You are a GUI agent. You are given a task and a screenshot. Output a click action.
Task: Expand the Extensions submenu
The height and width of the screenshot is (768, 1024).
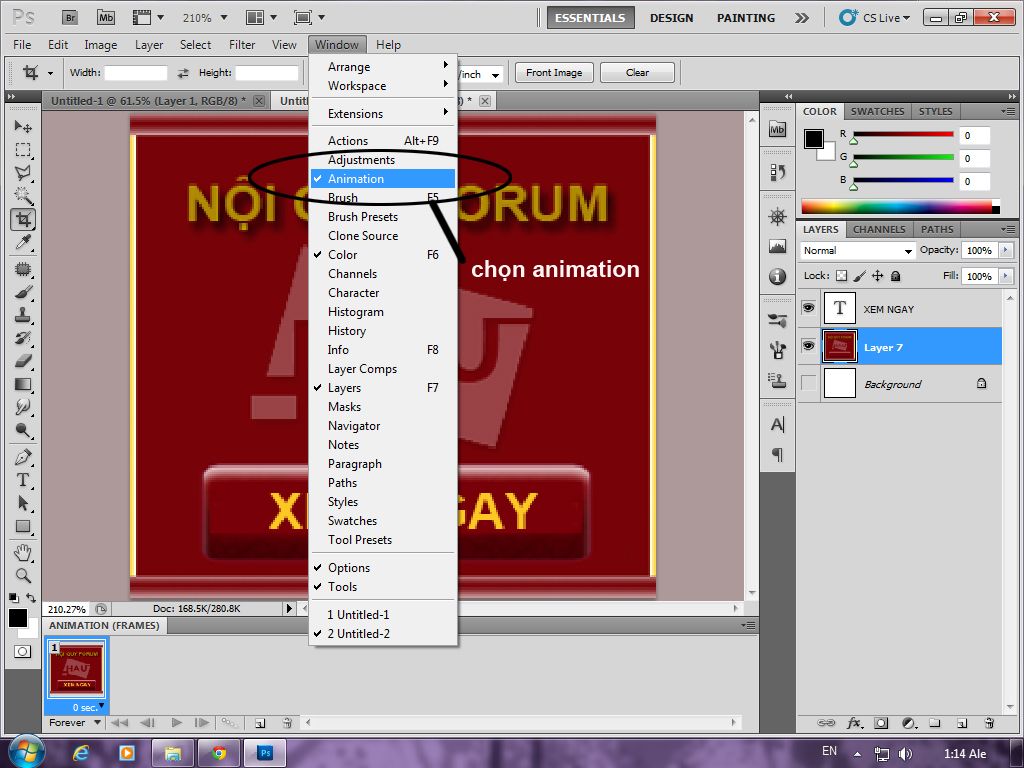tap(383, 114)
